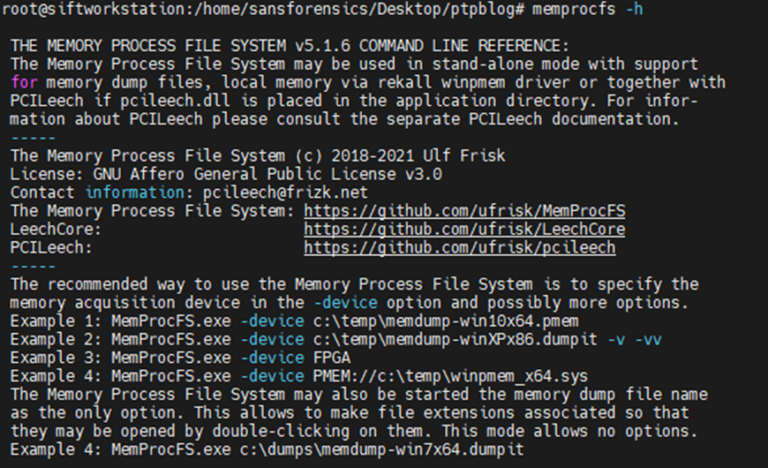
Task: Click the 'memprocfs -h' command text
Action: coord(588,9)
